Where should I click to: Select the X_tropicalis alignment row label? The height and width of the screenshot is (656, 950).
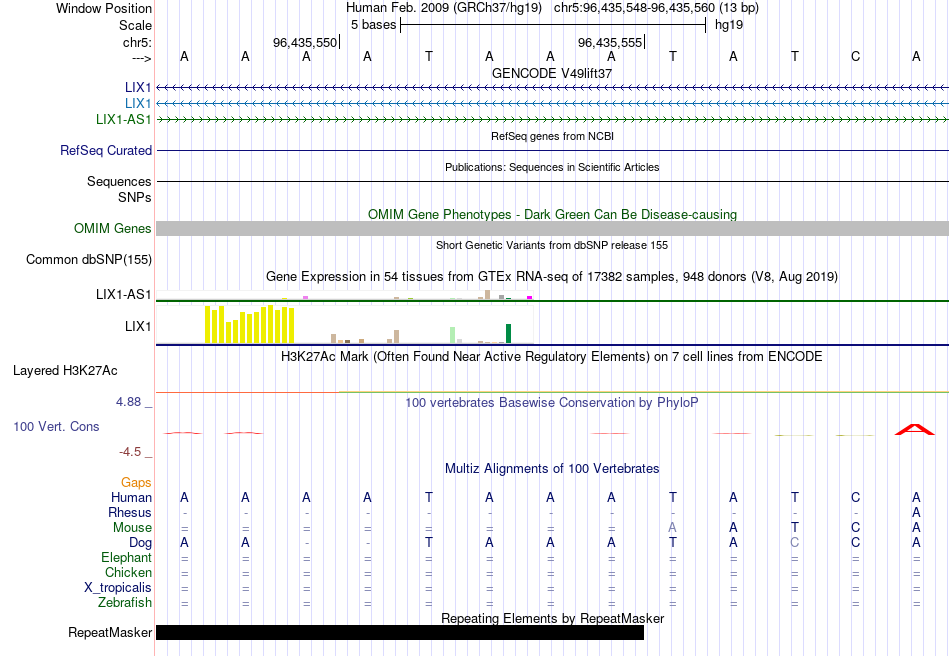(118, 588)
